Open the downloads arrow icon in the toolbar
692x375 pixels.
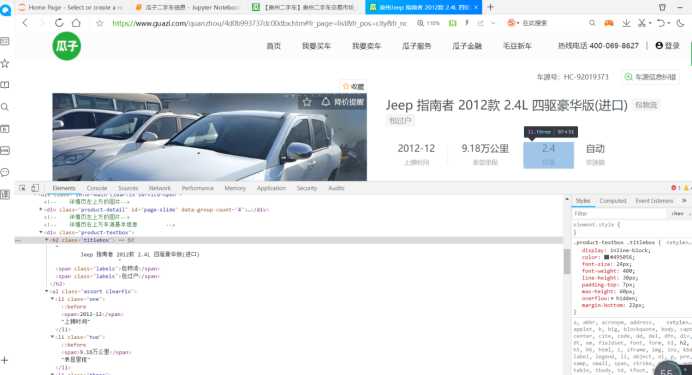click(626, 23)
